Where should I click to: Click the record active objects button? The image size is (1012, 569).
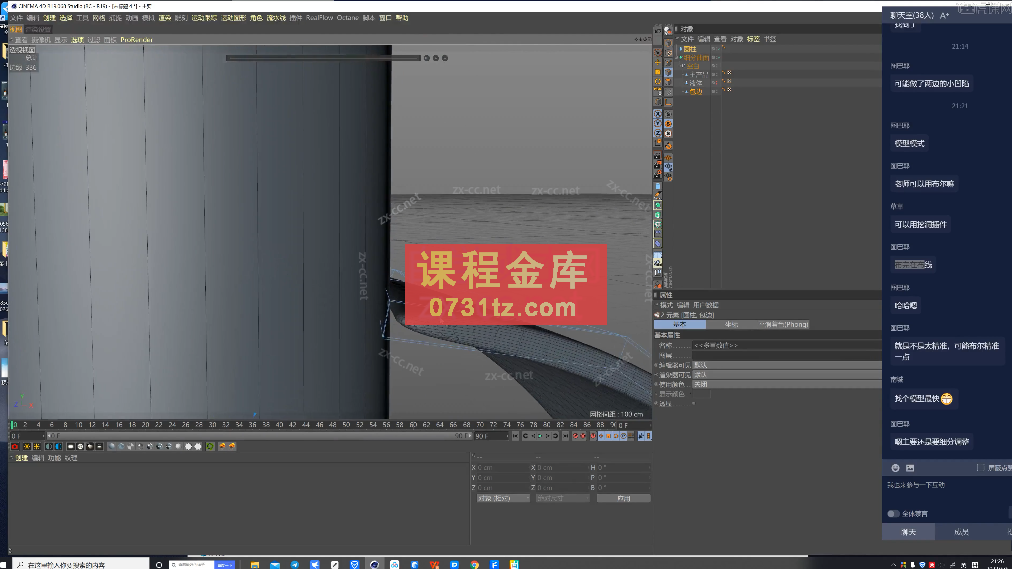click(x=575, y=436)
